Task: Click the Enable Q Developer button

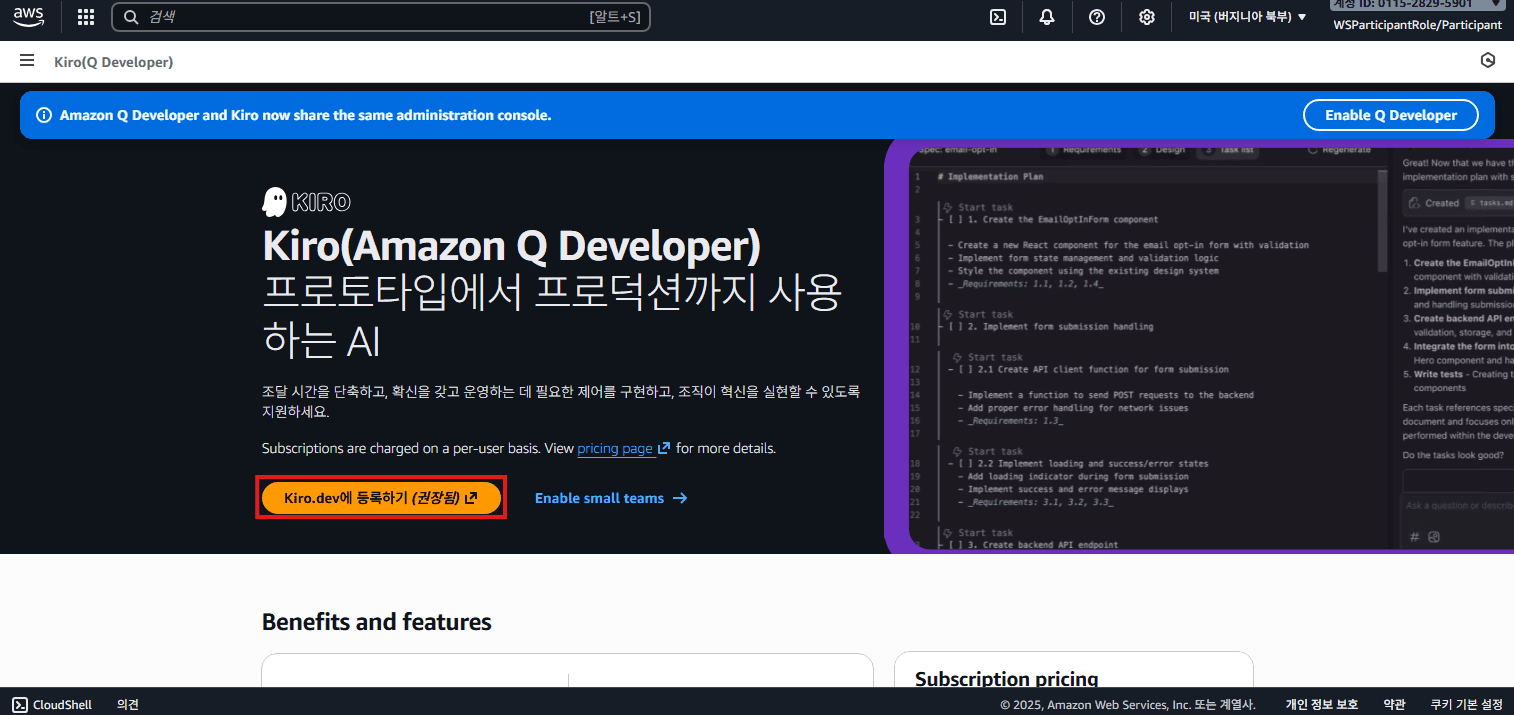Action: click(1390, 115)
